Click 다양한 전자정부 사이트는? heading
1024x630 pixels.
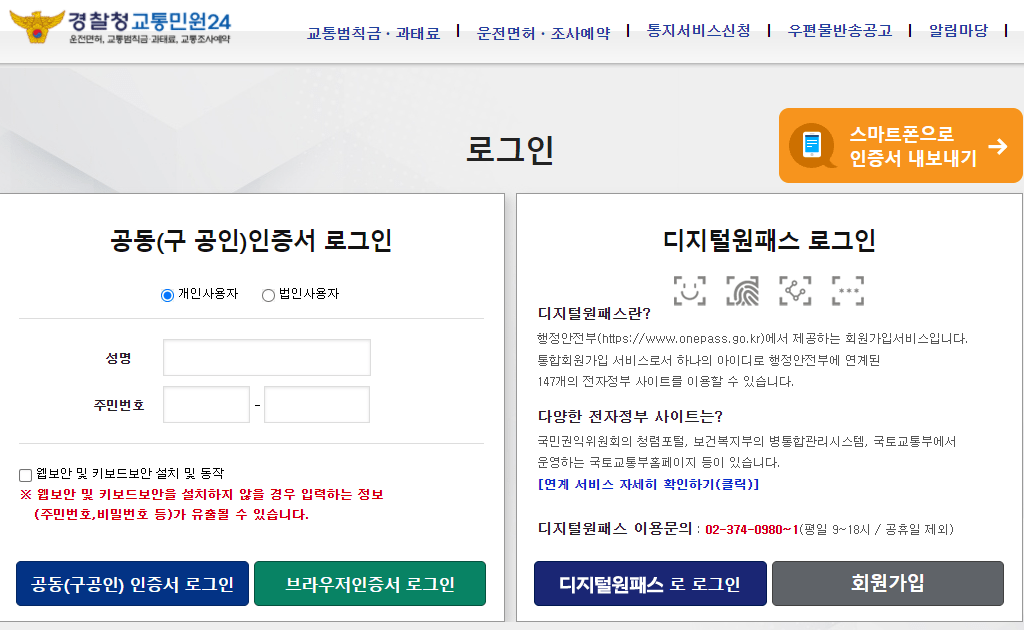coord(630,417)
